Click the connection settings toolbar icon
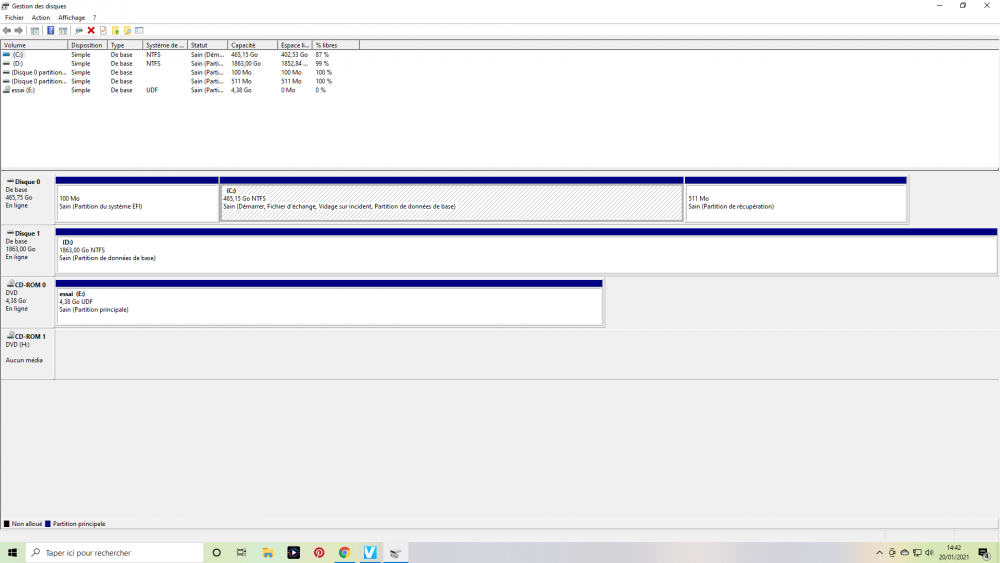1000x563 pixels. point(78,31)
